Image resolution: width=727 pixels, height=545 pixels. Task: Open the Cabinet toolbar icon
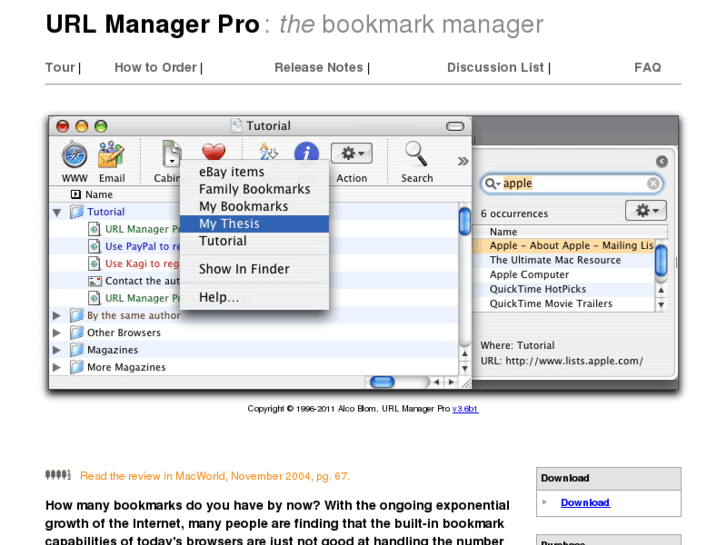tap(171, 154)
